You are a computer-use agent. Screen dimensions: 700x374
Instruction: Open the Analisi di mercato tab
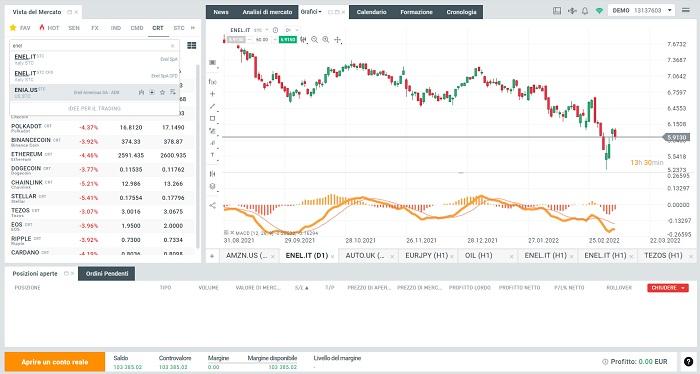click(267, 12)
